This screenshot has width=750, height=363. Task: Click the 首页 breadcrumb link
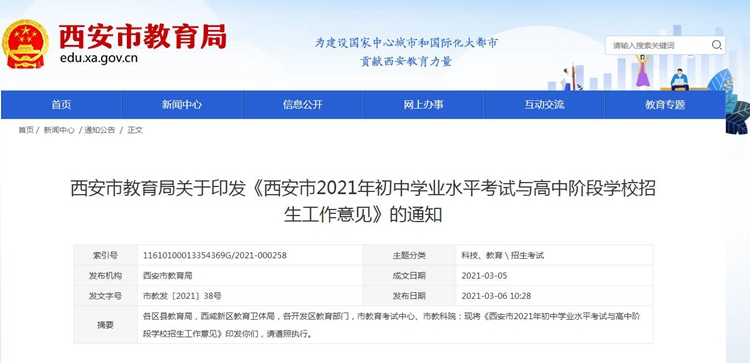tap(26, 130)
